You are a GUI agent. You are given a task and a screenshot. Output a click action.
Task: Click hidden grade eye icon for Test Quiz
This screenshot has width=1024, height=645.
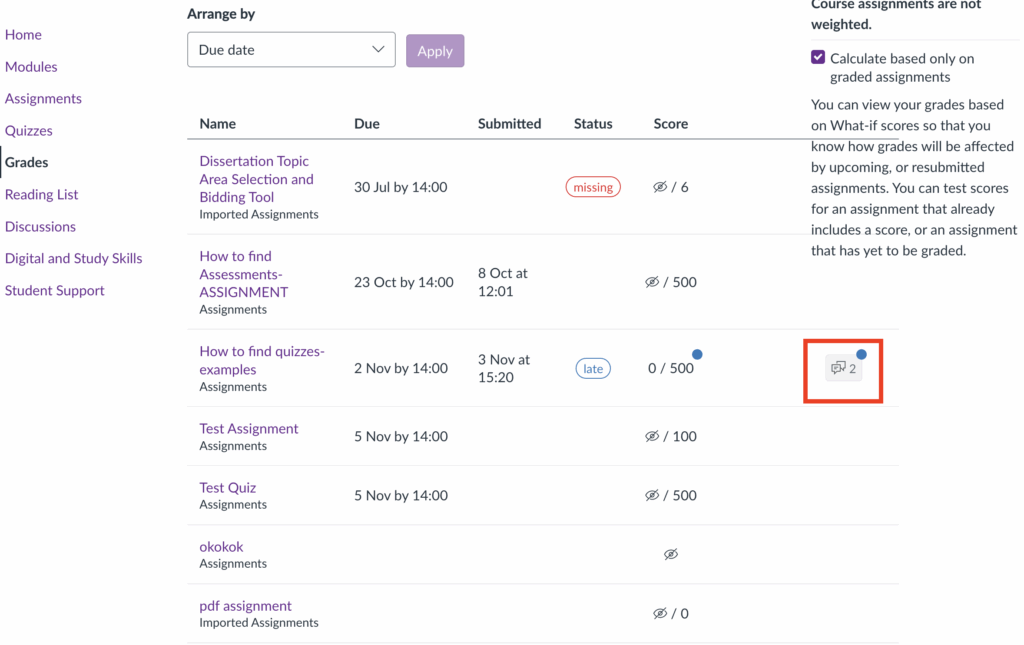[x=652, y=495]
